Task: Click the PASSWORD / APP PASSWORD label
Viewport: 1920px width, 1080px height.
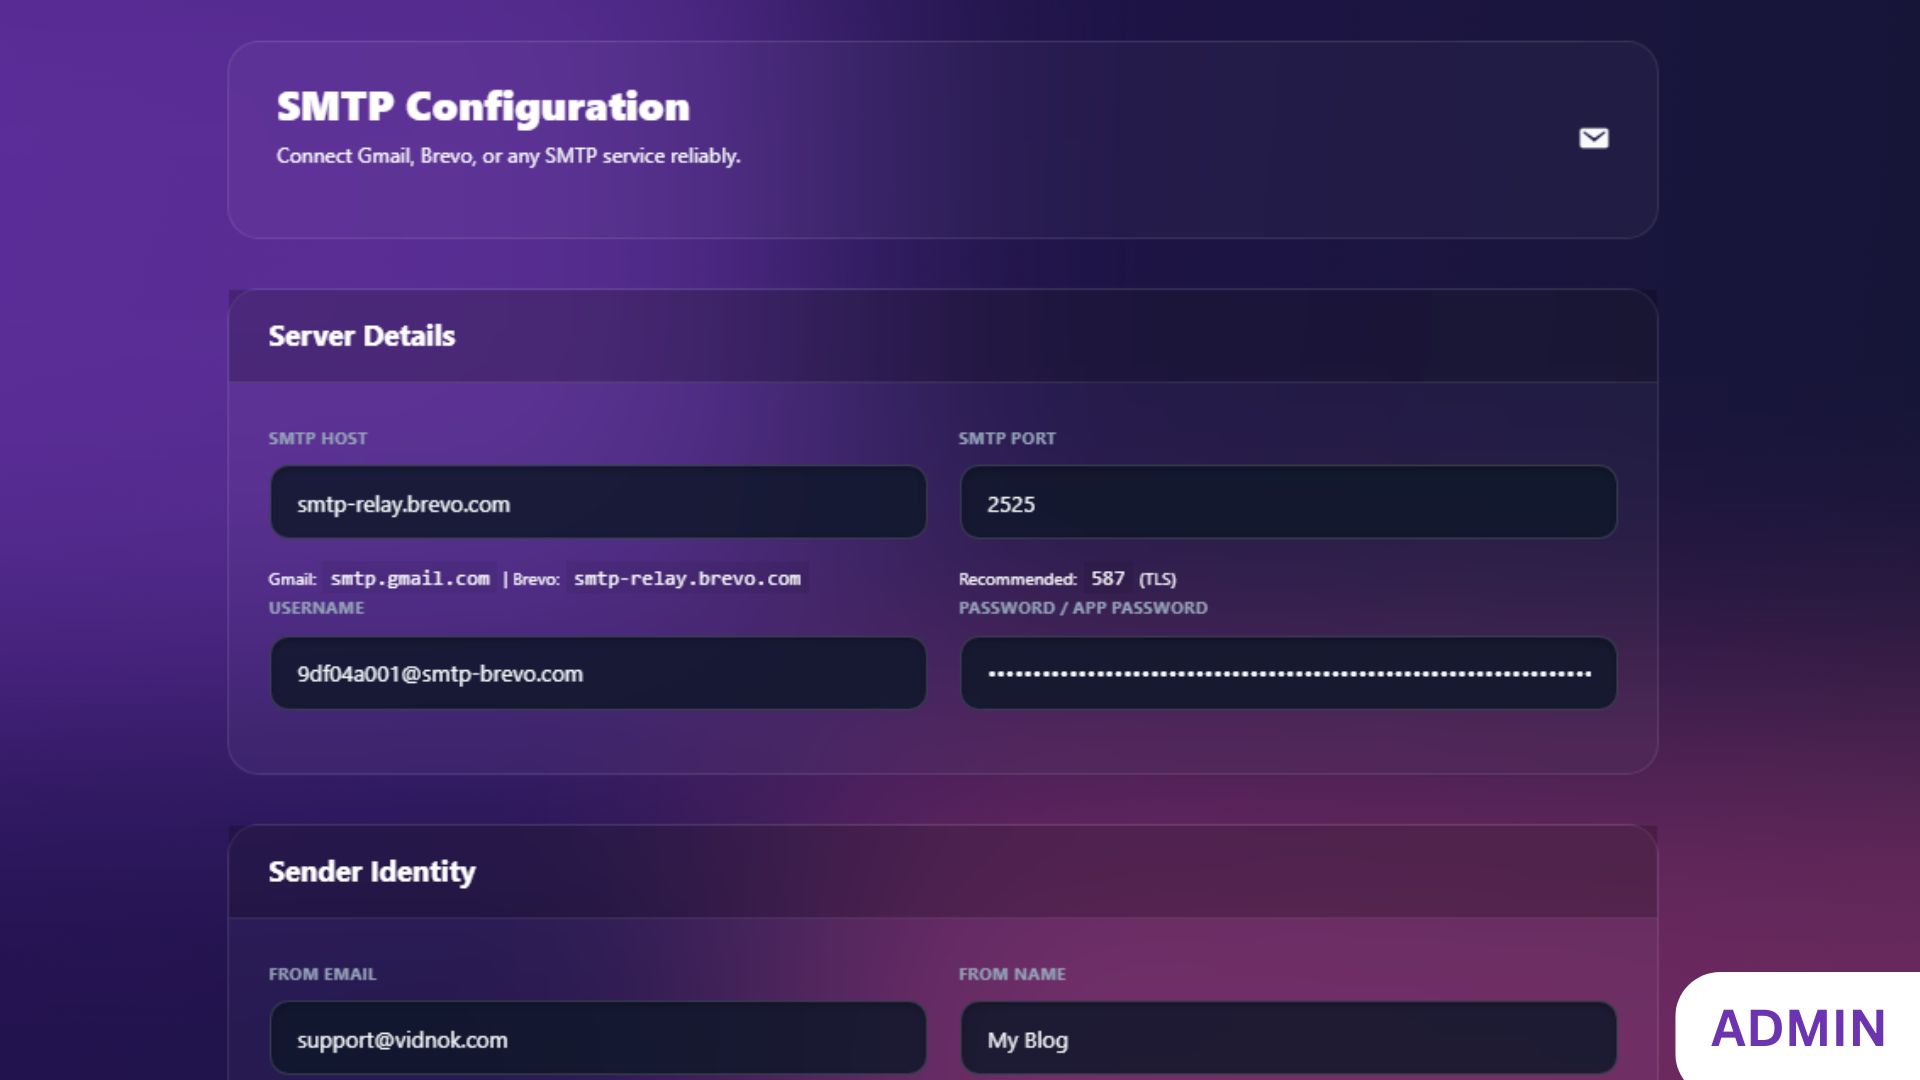Action: (x=1082, y=608)
